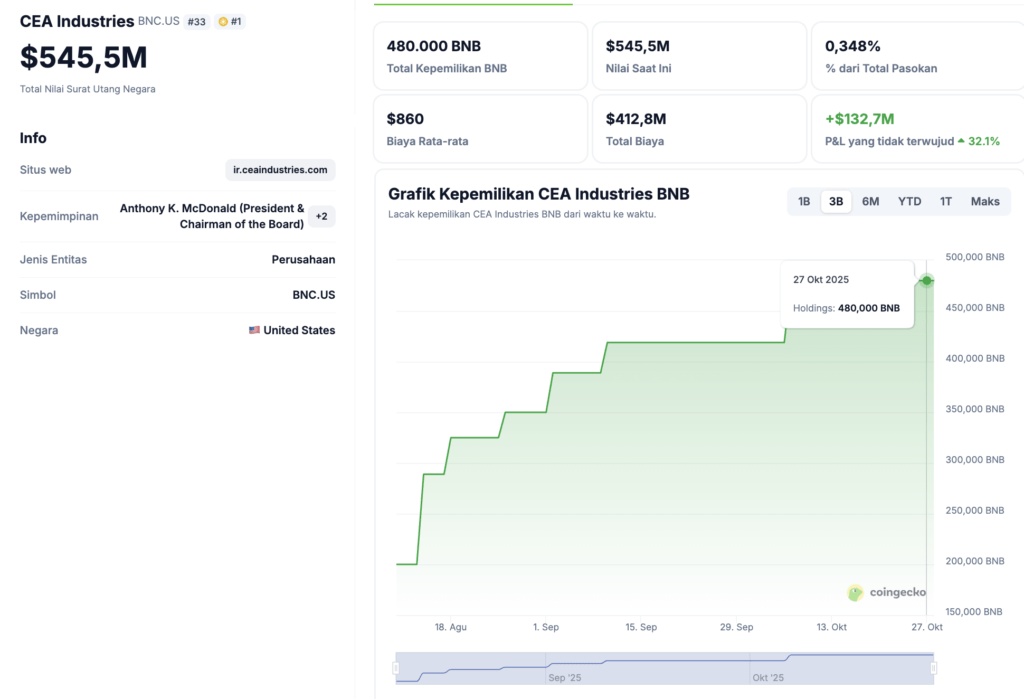This screenshot has width=1024, height=699.
Task: Click the left handle of chart range navigator
Action: [396, 668]
